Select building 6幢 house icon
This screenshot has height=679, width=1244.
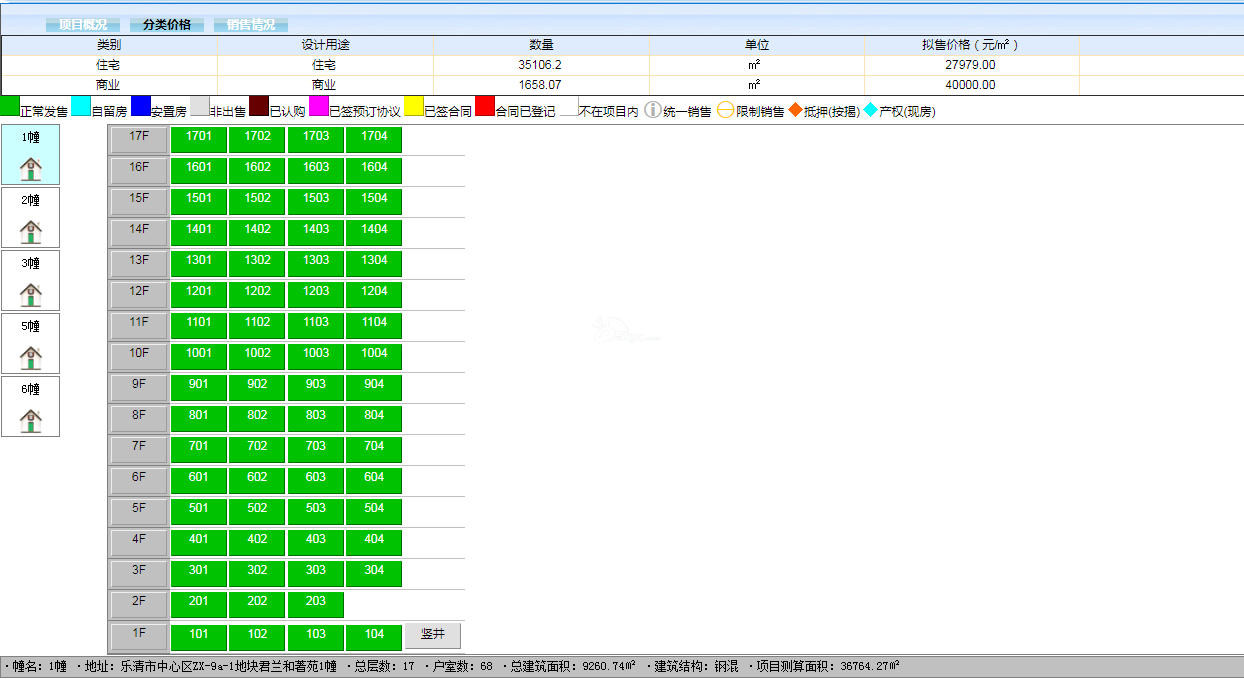click(x=31, y=420)
